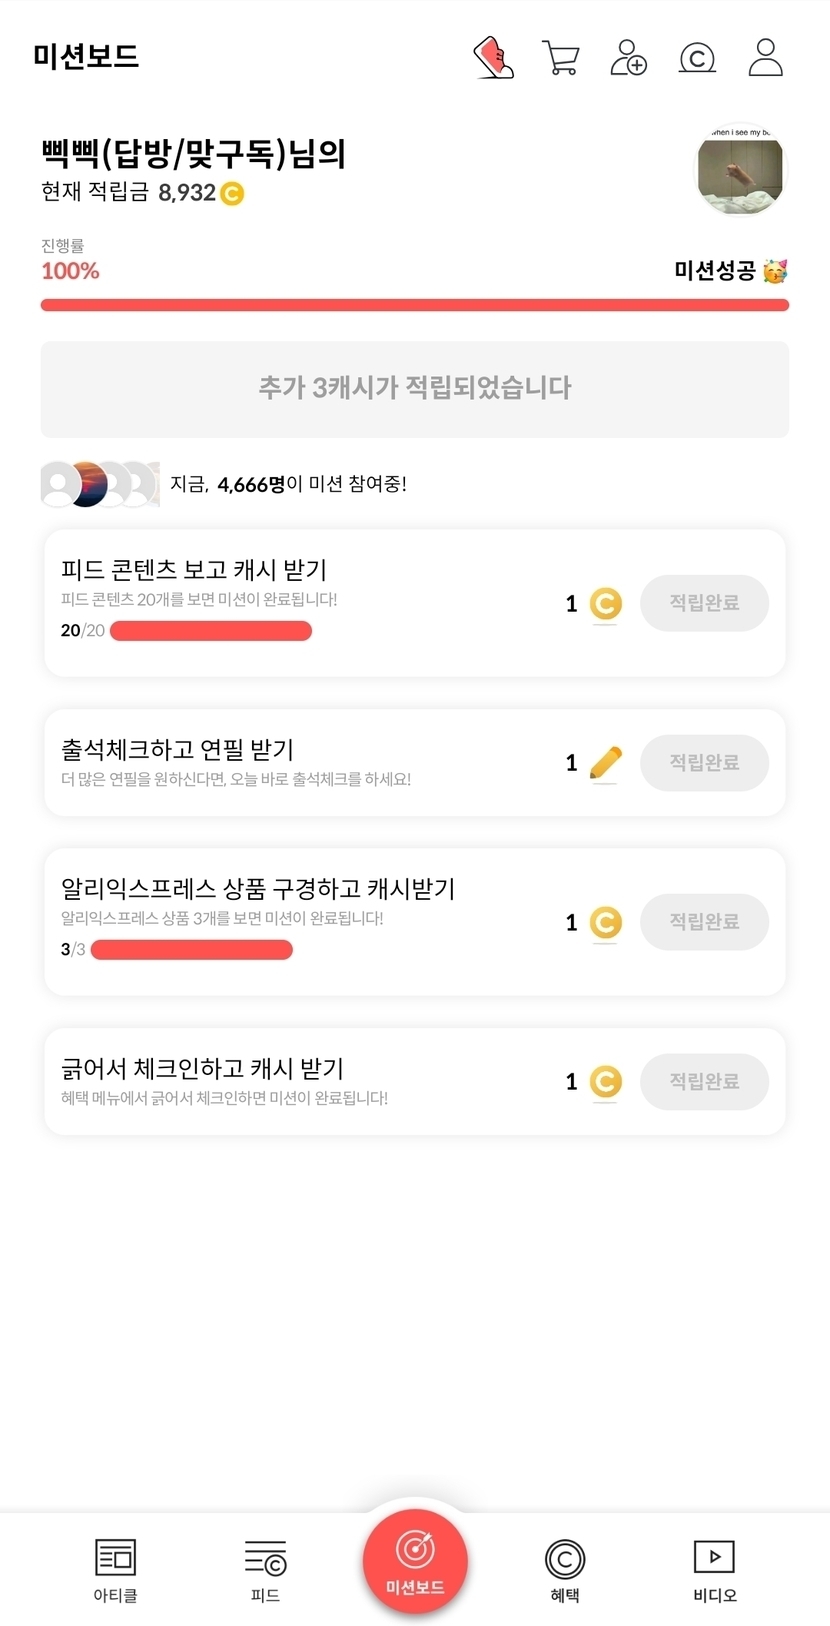Tap the 추가 3캐시가 적립되었습니다 banner
This screenshot has width=830, height=1626.
pos(415,389)
